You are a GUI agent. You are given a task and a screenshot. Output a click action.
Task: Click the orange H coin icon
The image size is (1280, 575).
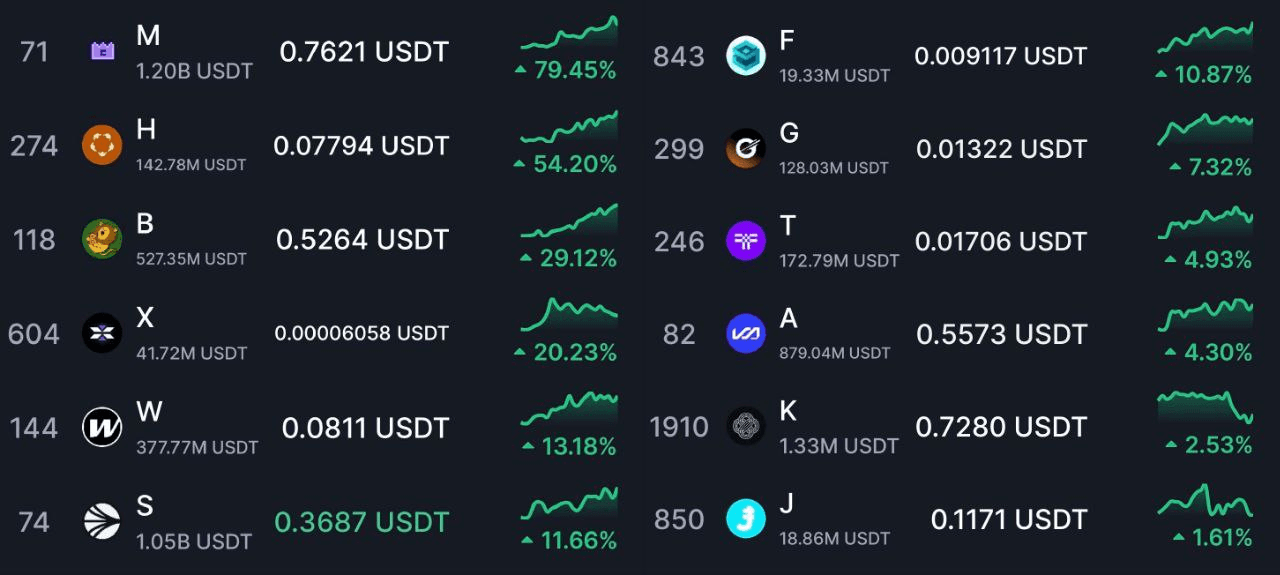coord(102,146)
